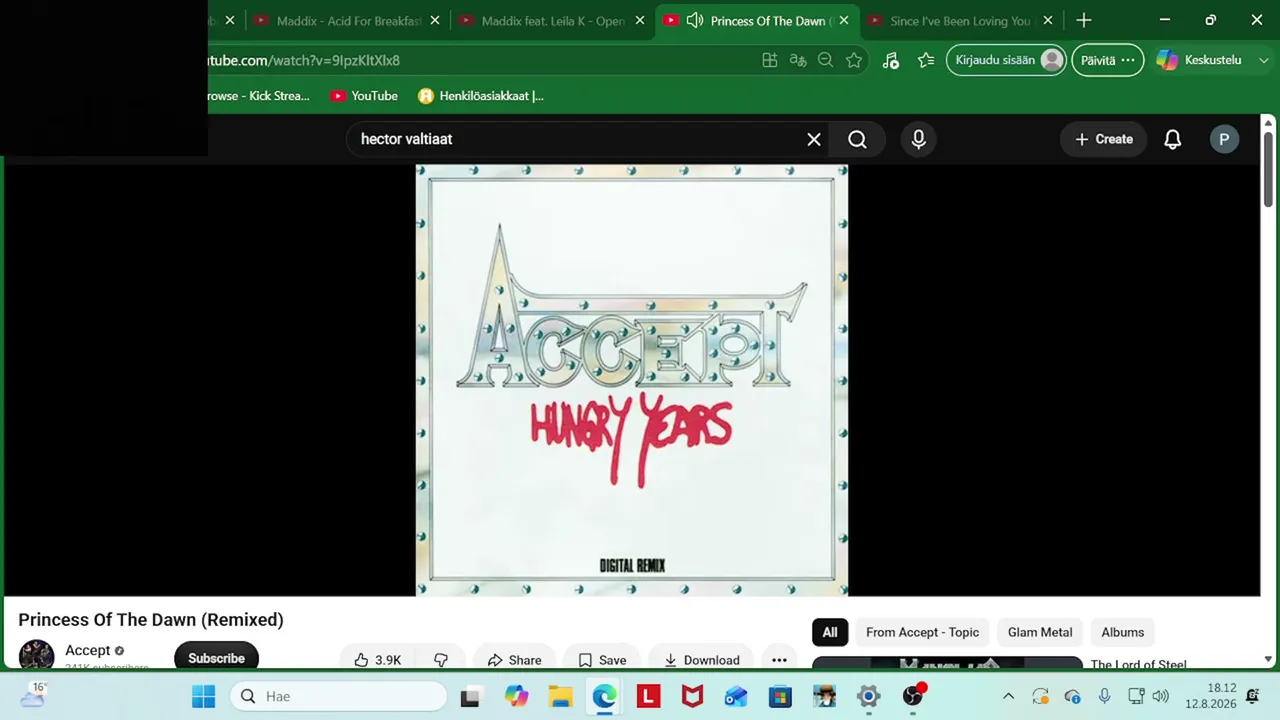Screen dimensions: 1280x720
Task: Open the volume control in system tray
Action: pos(1160,696)
